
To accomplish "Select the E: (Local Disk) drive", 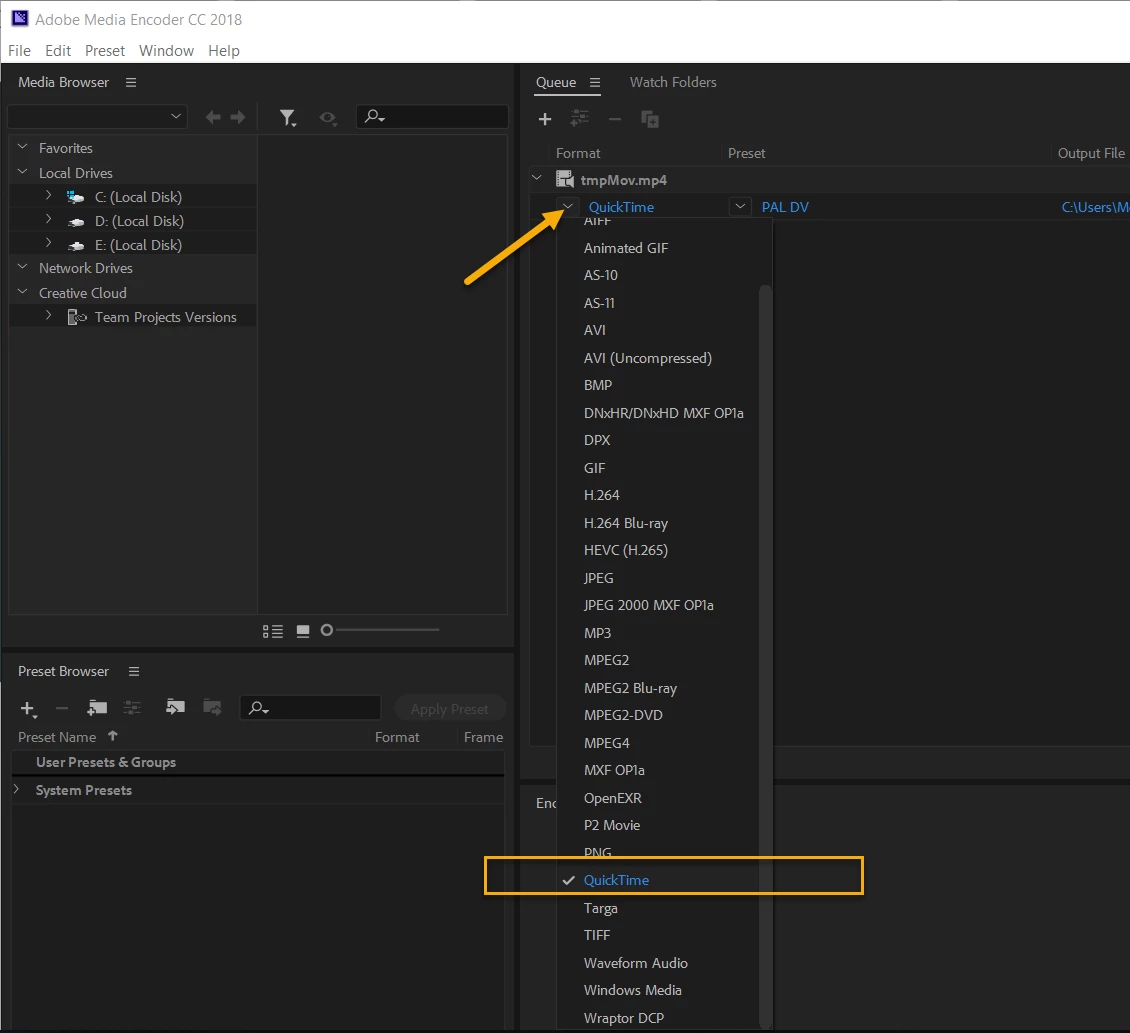I will (x=138, y=245).
